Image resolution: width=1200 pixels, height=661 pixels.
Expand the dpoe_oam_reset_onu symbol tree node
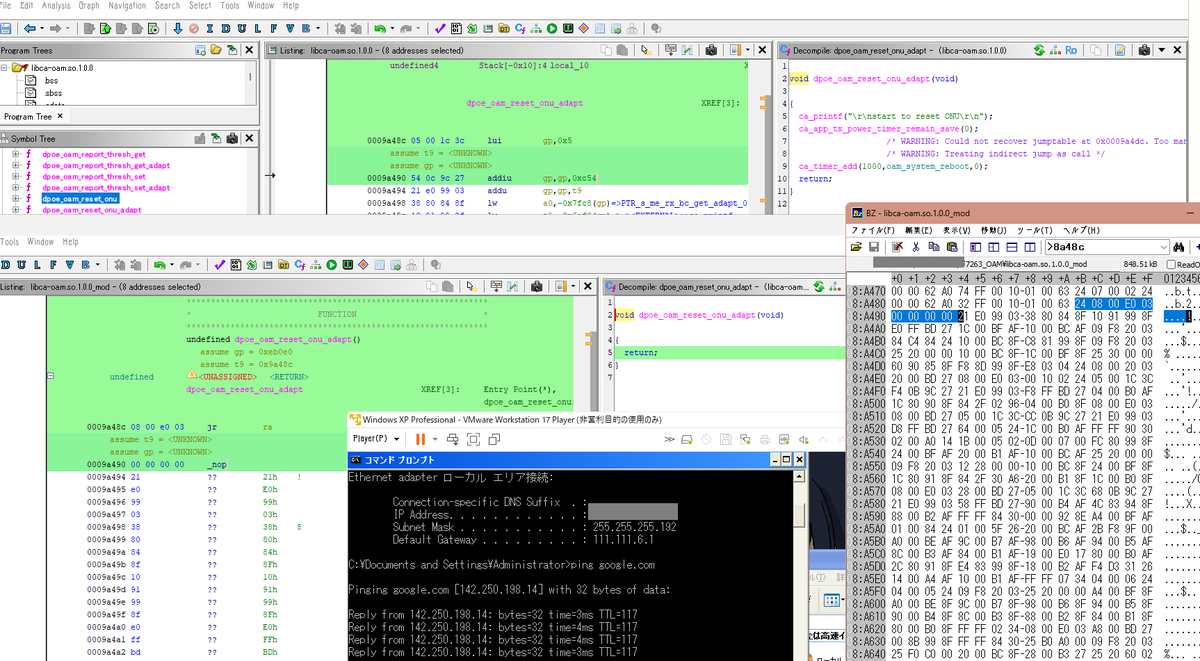[x=16, y=198]
